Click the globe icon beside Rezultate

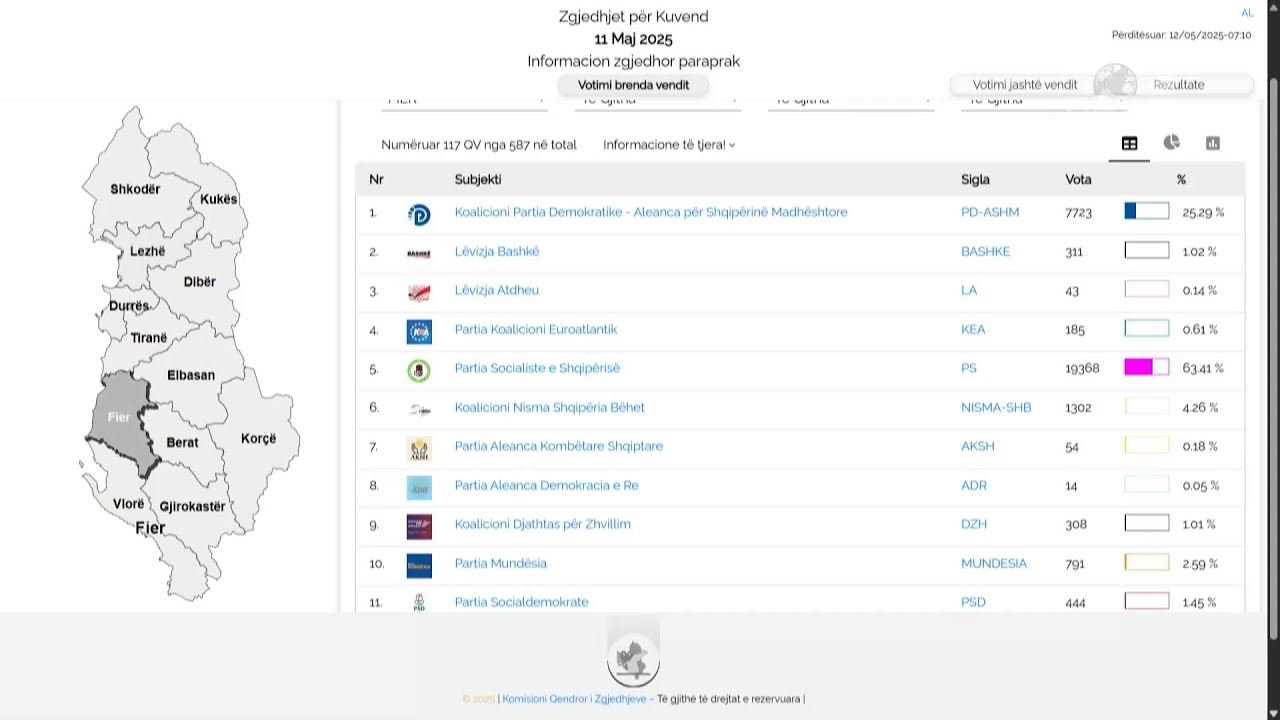(1115, 83)
